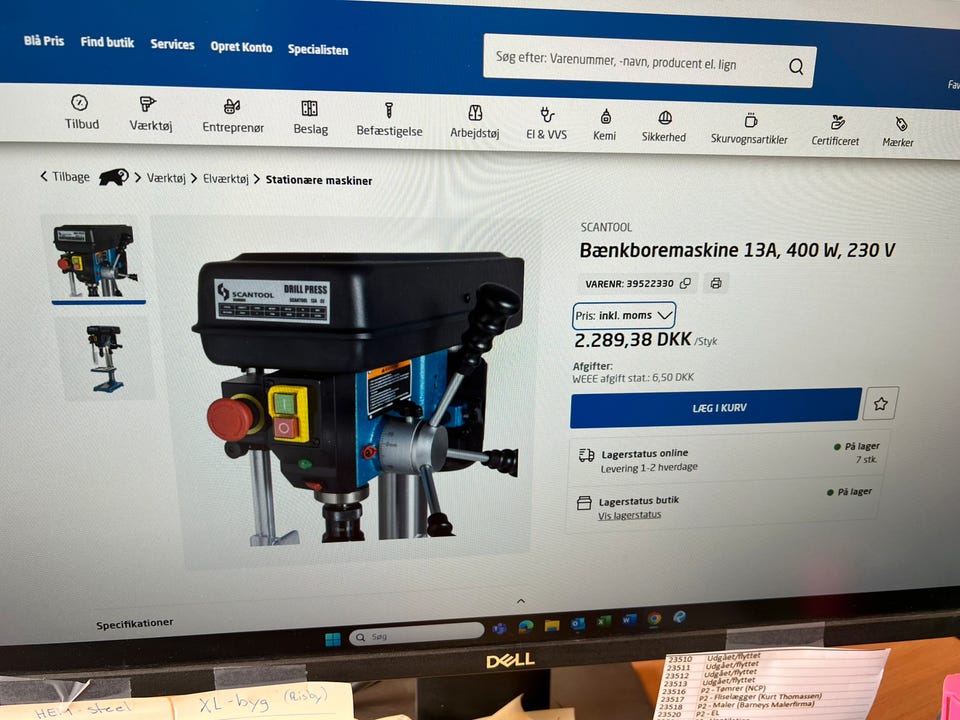Open Blå Pris menu item
Viewport: 960px width, 720px height.
pos(44,41)
